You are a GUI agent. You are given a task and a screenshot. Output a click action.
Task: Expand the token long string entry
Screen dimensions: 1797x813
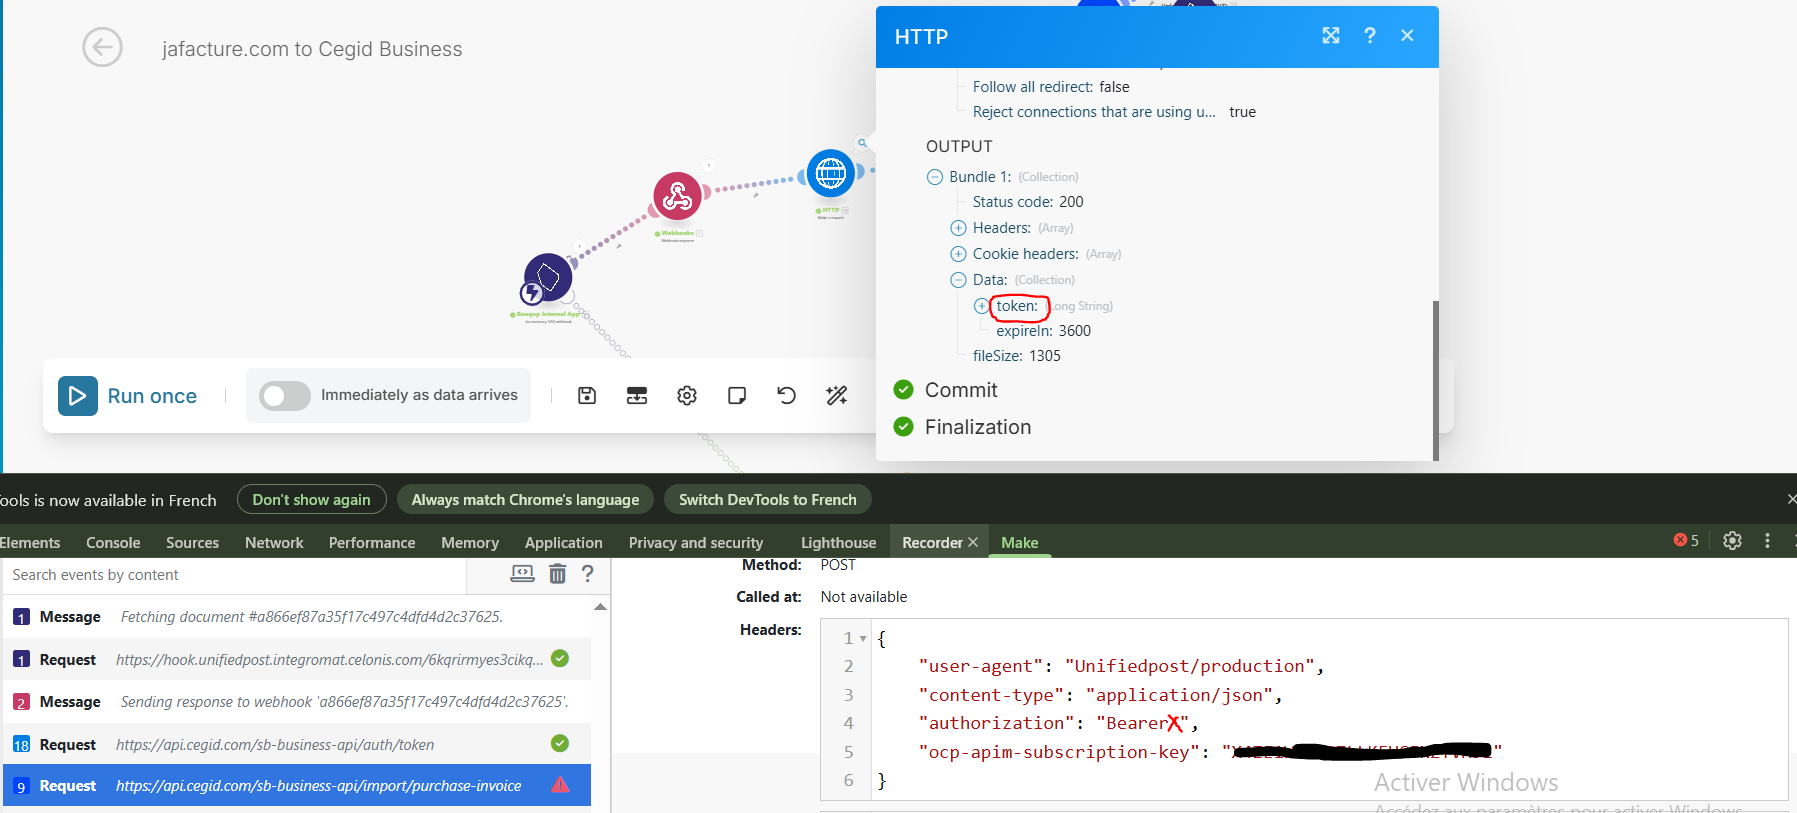[981, 306]
